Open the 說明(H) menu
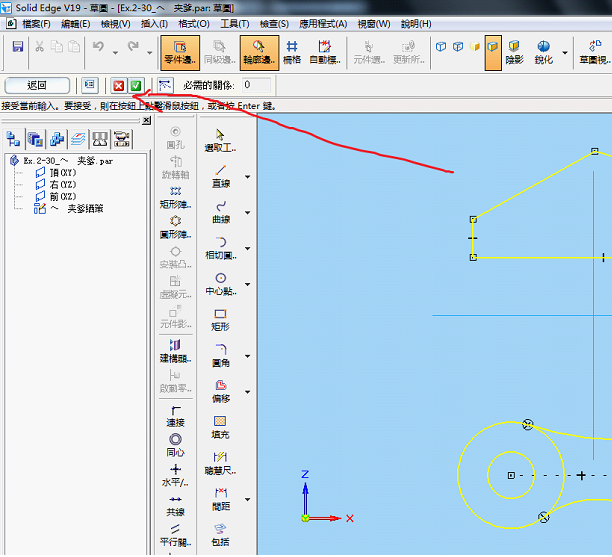612x557 pixels. (416, 24)
